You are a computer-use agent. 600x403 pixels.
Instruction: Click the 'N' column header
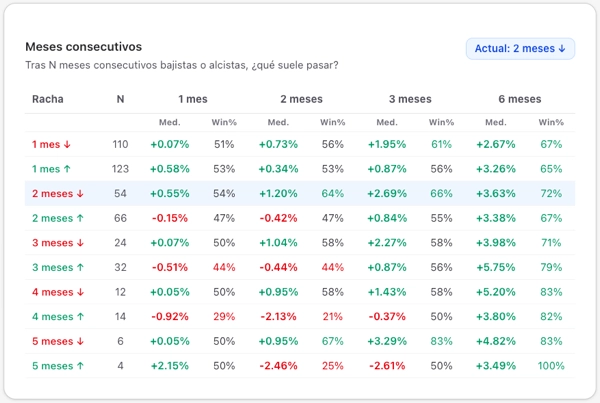(x=120, y=99)
